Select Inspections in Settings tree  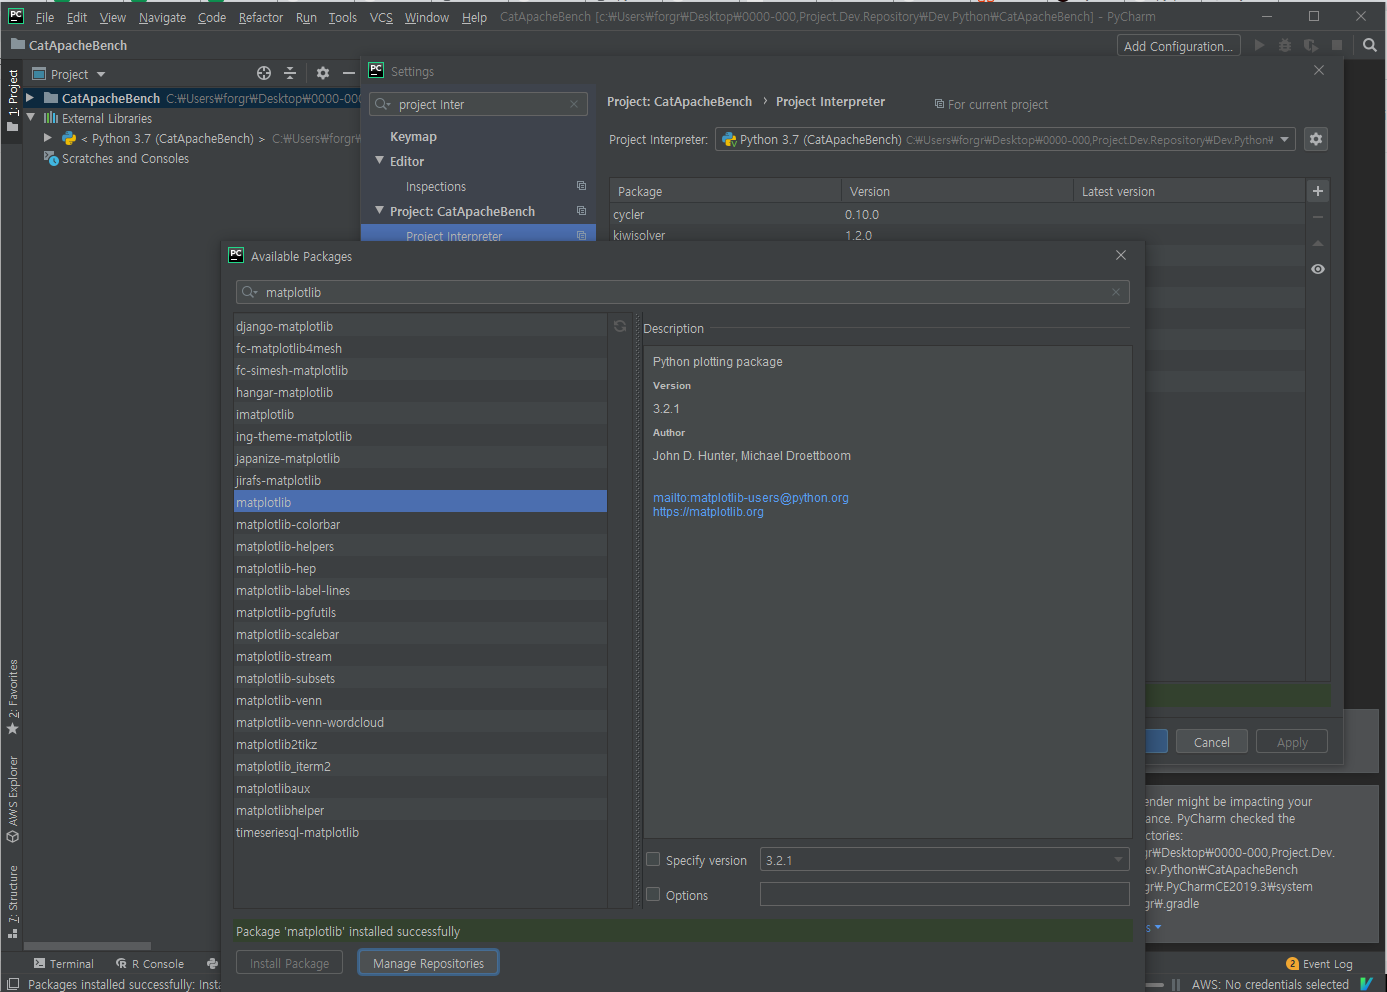coord(435,187)
